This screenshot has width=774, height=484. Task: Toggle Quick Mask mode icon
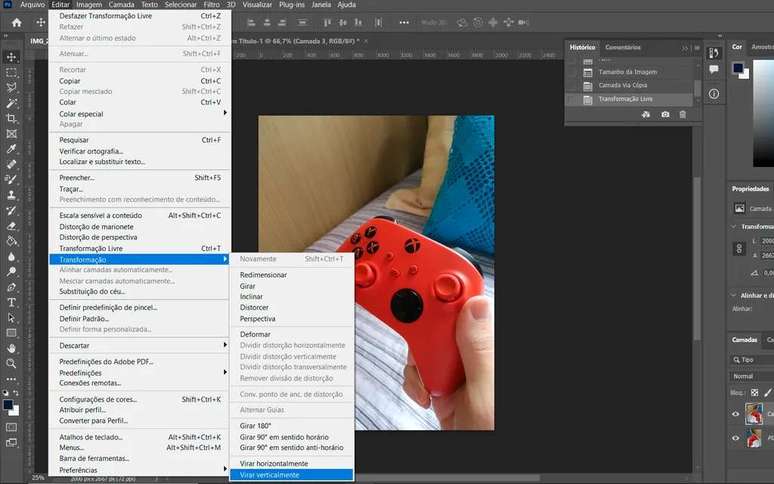(x=11, y=427)
